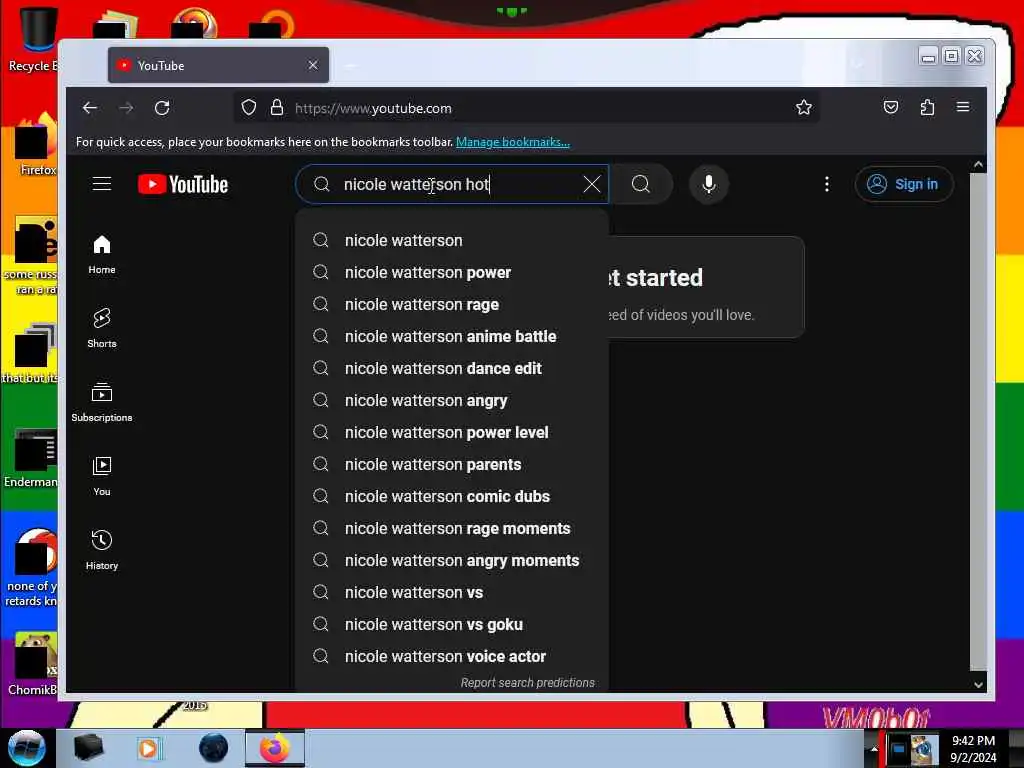This screenshot has width=1024, height=768.
Task: Pick suggestion 'nicole watterson voice actor'
Action: [452, 656]
